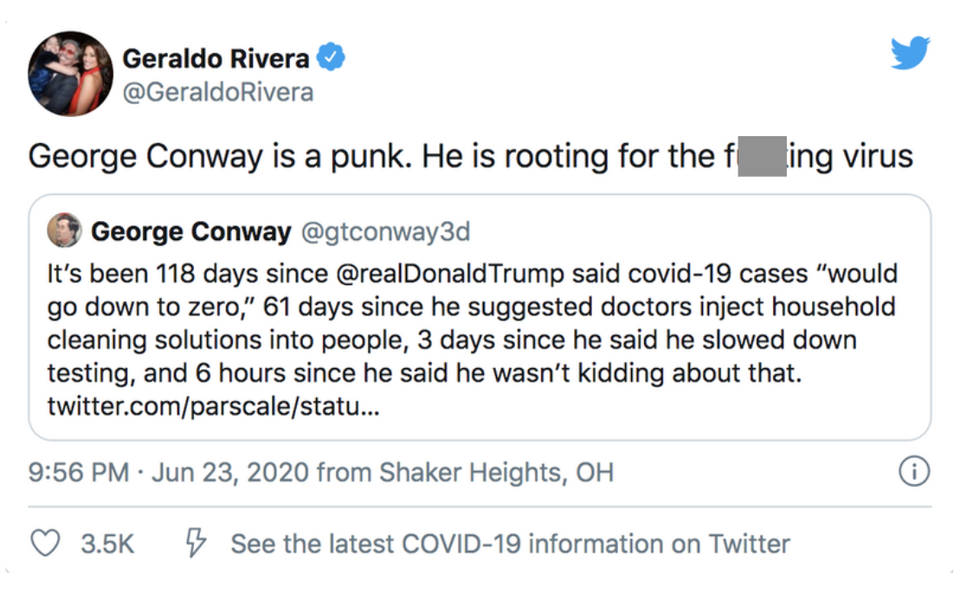Click the @GeraldoRivera handle
Viewport: 980px width, 603px height.
coord(218,93)
